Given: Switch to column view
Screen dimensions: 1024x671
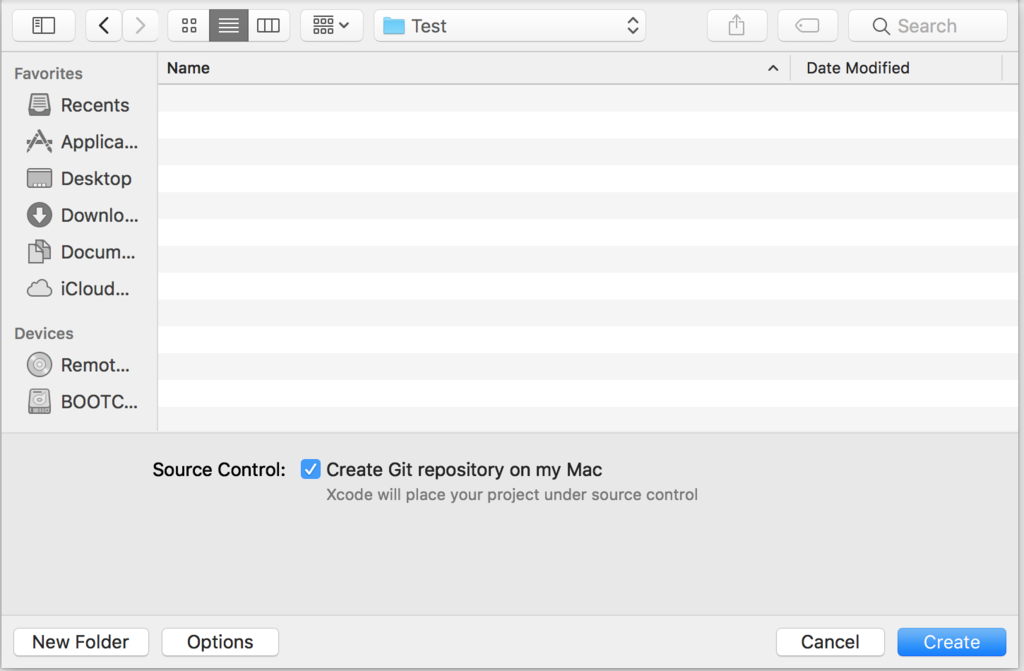Looking at the screenshot, I should (268, 25).
